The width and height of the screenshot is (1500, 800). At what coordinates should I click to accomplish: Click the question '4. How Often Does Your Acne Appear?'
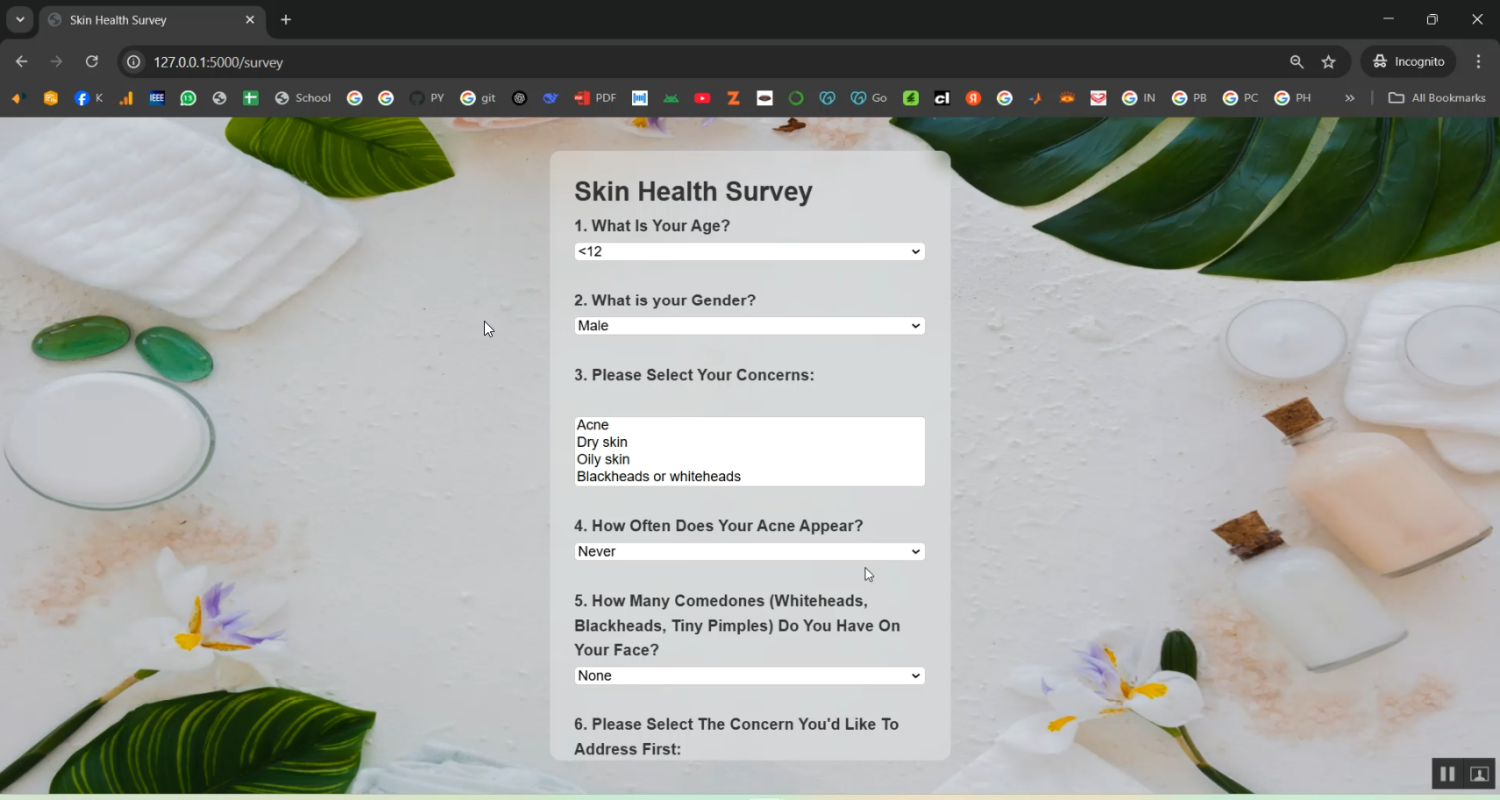click(x=718, y=526)
